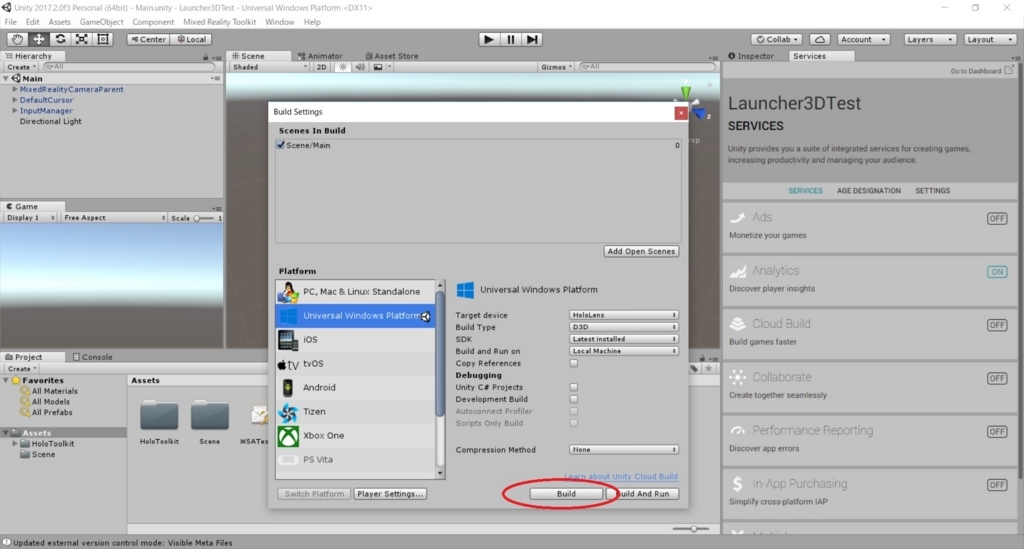Image resolution: width=1024 pixels, height=549 pixels.
Task: Open Learn about Unity Cloud Build link
Action: (x=620, y=477)
